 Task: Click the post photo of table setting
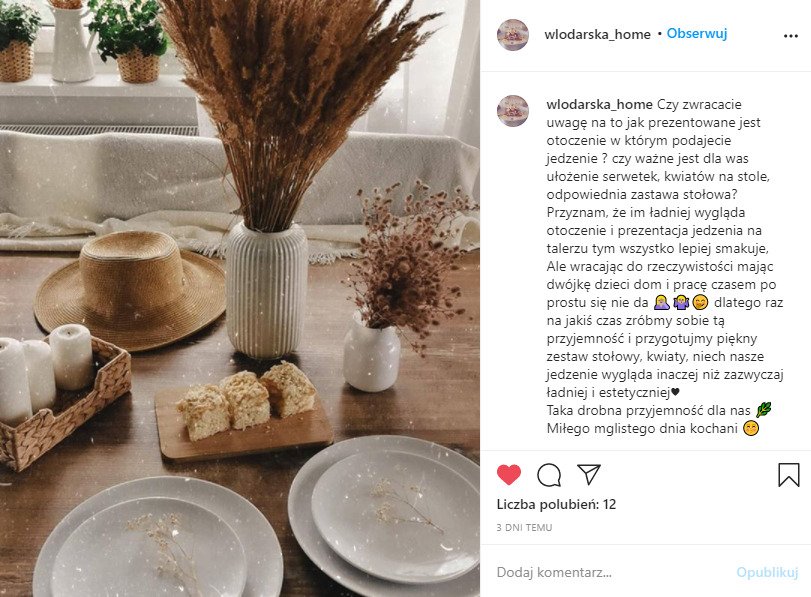(x=240, y=298)
